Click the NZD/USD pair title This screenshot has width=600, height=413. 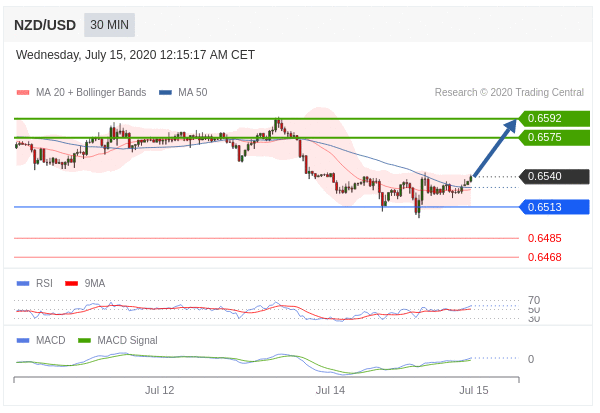point(45,25)
